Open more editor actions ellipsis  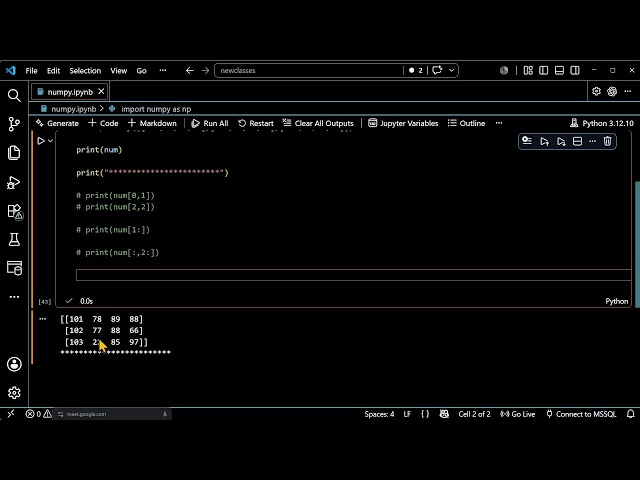628,91
